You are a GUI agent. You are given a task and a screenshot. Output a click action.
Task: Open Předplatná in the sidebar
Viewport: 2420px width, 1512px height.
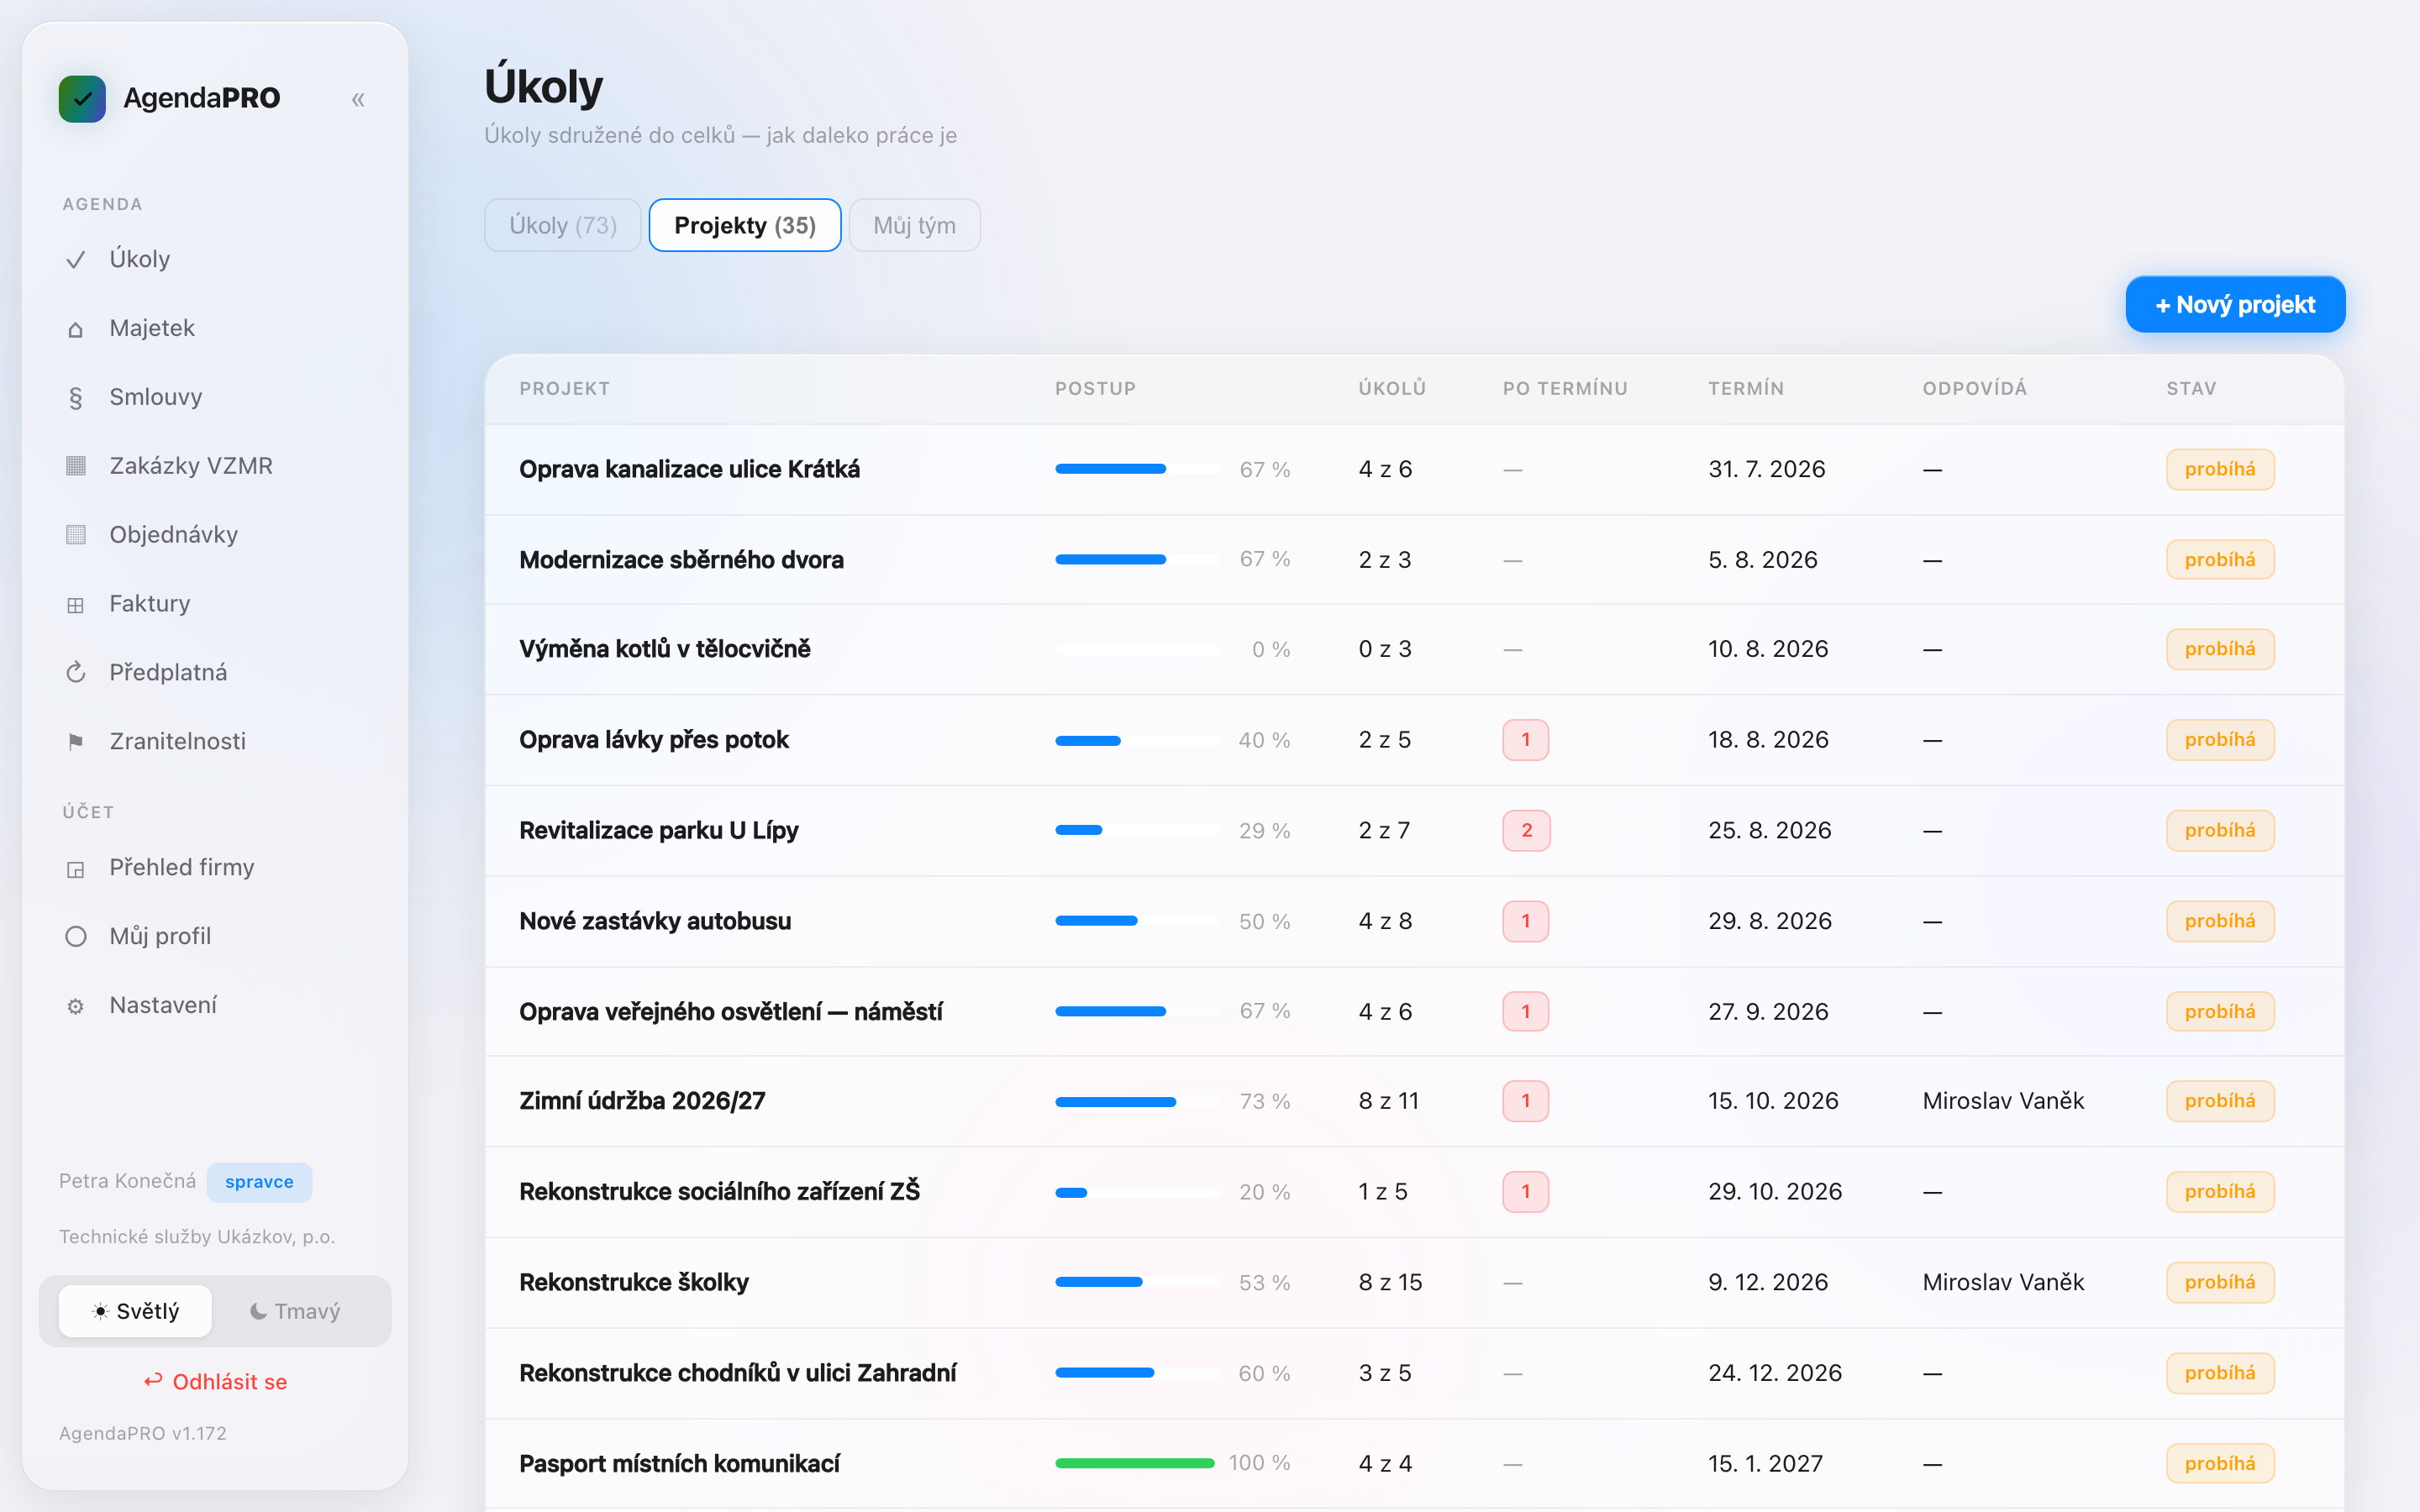click(215, 672)
